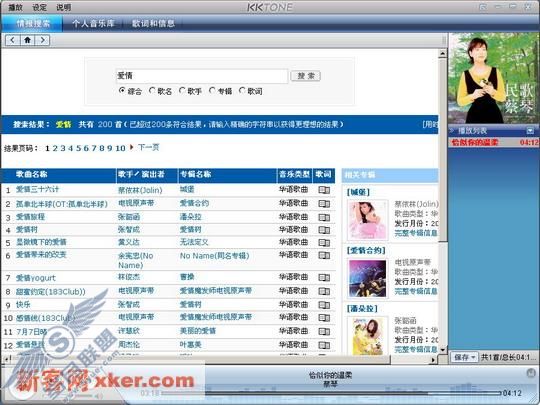Open the 设定 menu
Viewport: 540px width, 405px height.
39,7
